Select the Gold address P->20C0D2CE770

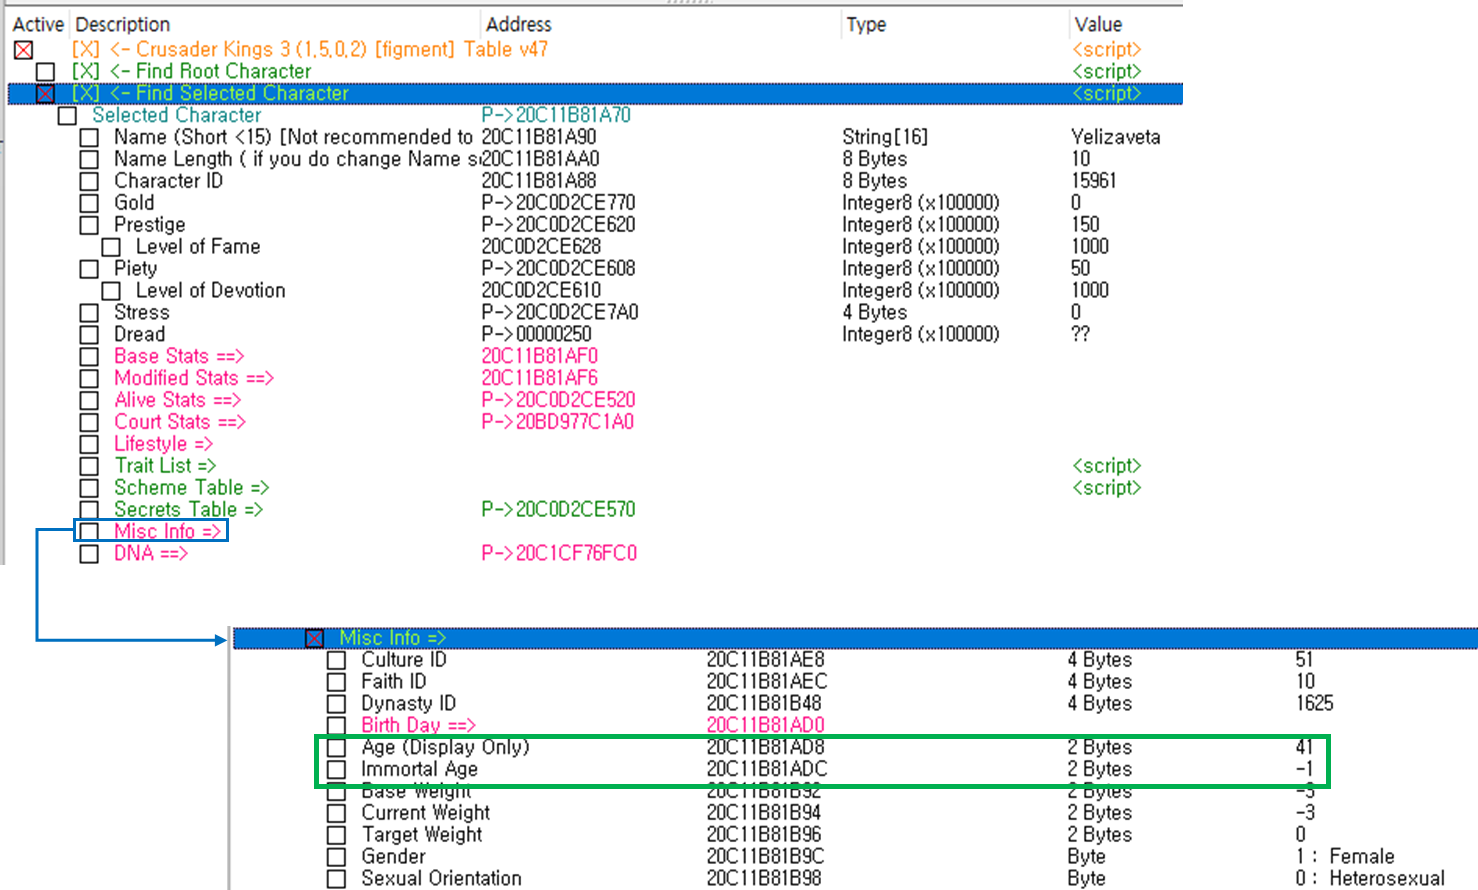pyautogui.click(x=558, y=203)
